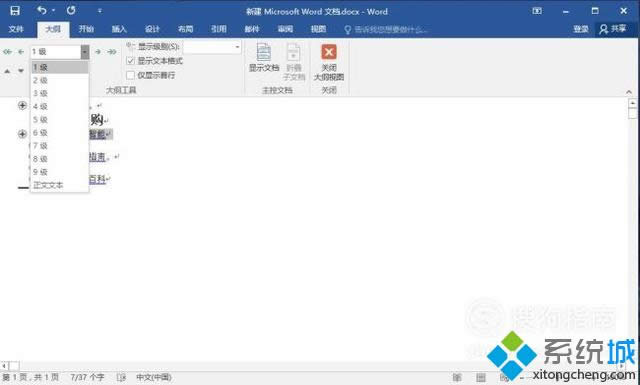
Task: Undo the last action
Action: tap(42, 10)
